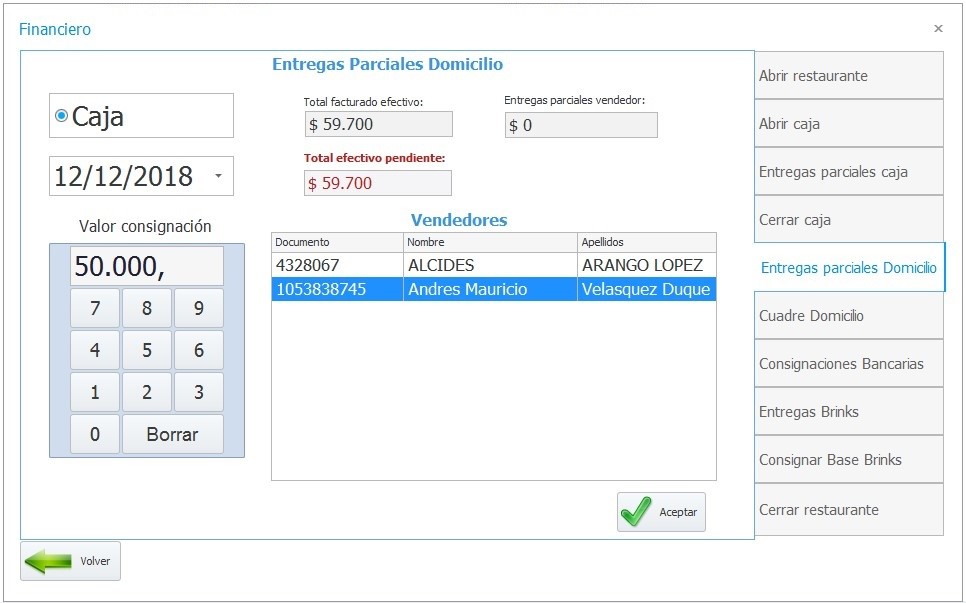Click the green arrow icon on Volver

(x=48, y=561)
